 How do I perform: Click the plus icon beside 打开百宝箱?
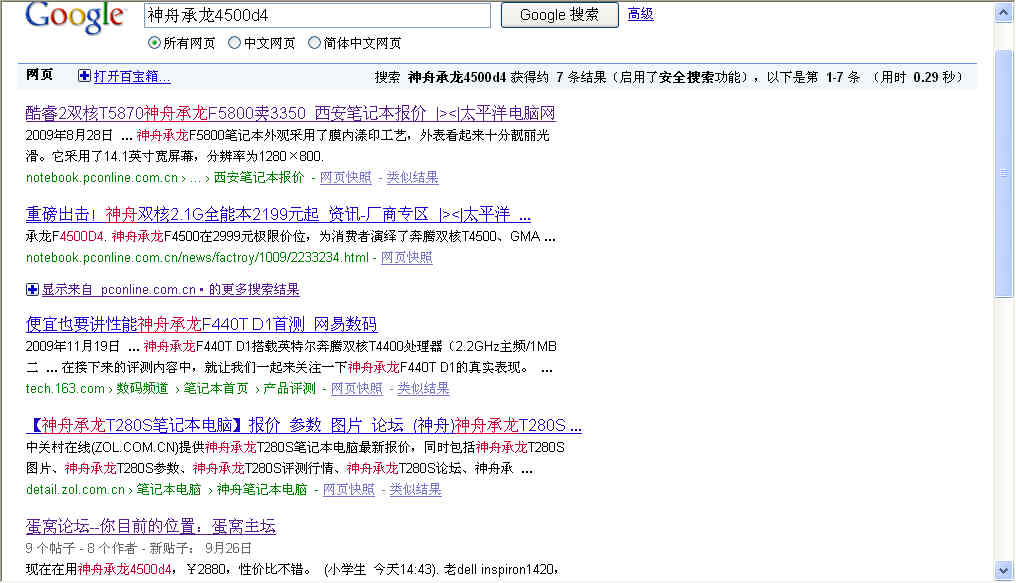(x=84, y=76)
